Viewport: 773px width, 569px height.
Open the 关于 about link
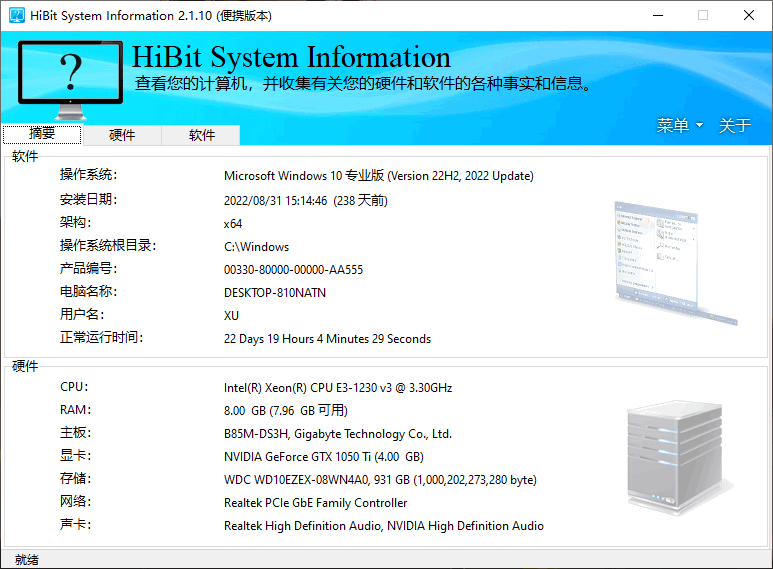pos(735,125)
